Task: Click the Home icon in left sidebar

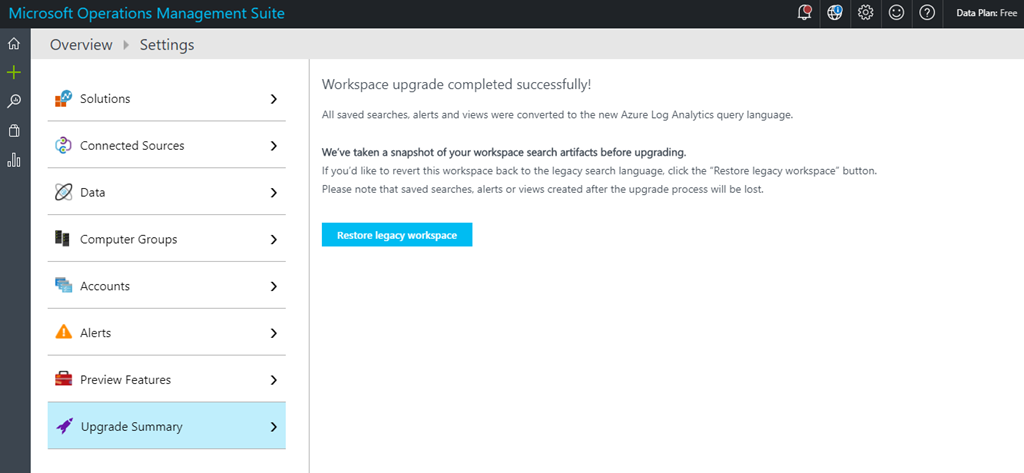Action: point(14,44)
